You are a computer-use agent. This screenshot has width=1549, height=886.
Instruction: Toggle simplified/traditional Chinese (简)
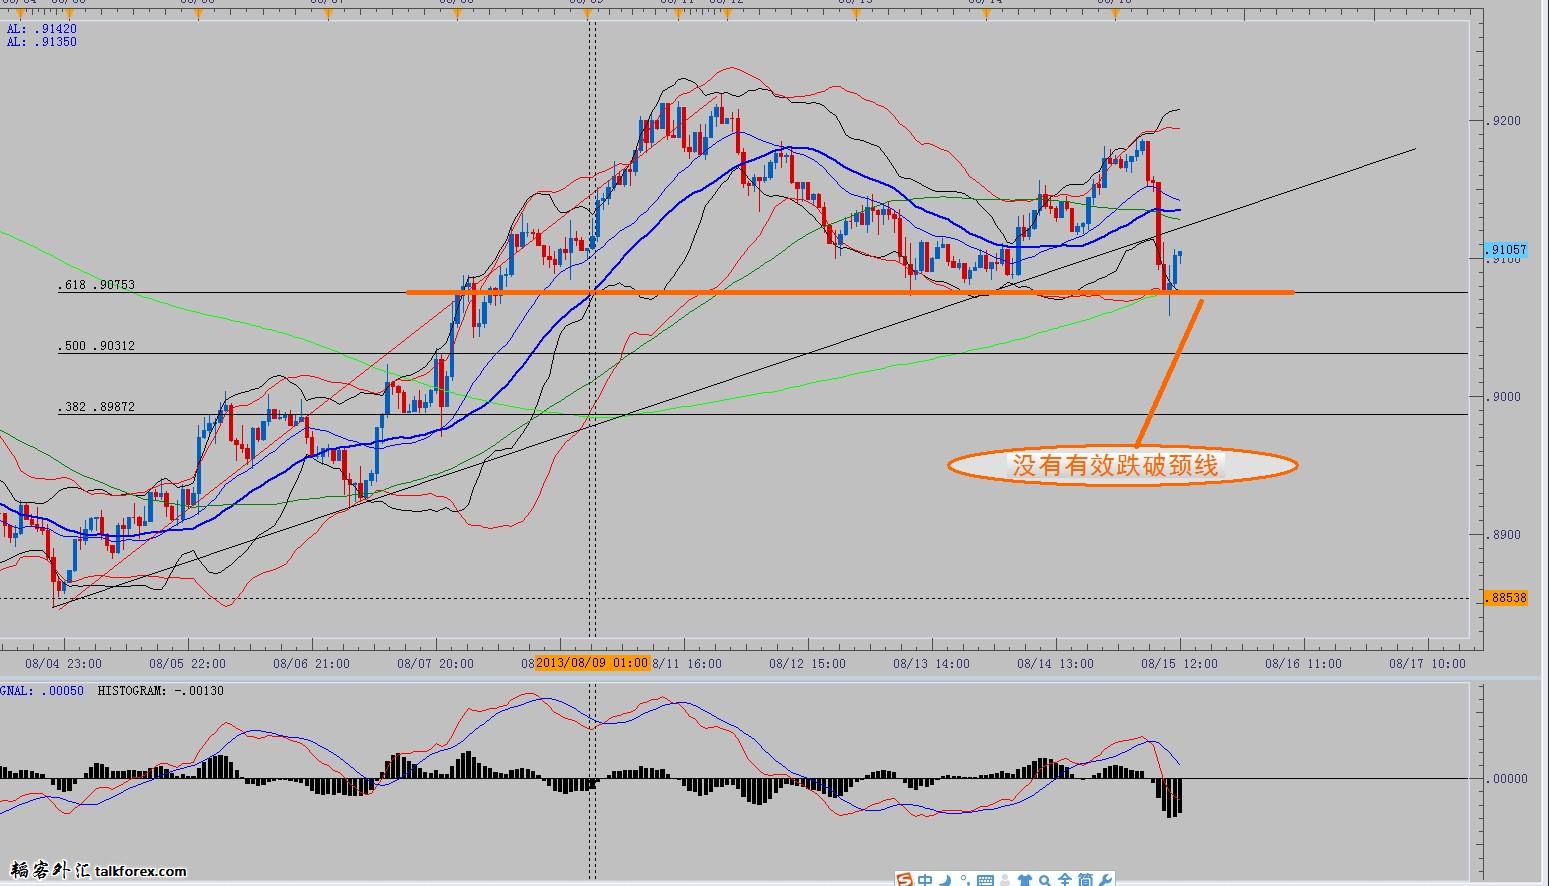click(1086, 880)
